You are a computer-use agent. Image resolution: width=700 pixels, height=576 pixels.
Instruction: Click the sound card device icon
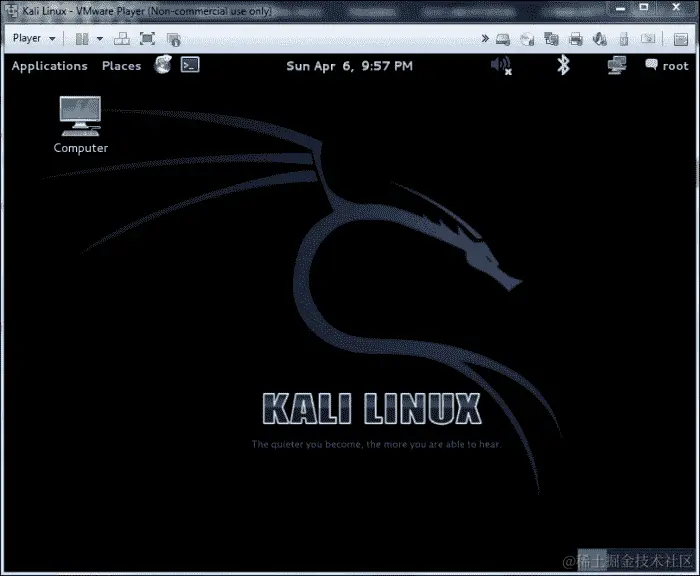pos(600,39)
